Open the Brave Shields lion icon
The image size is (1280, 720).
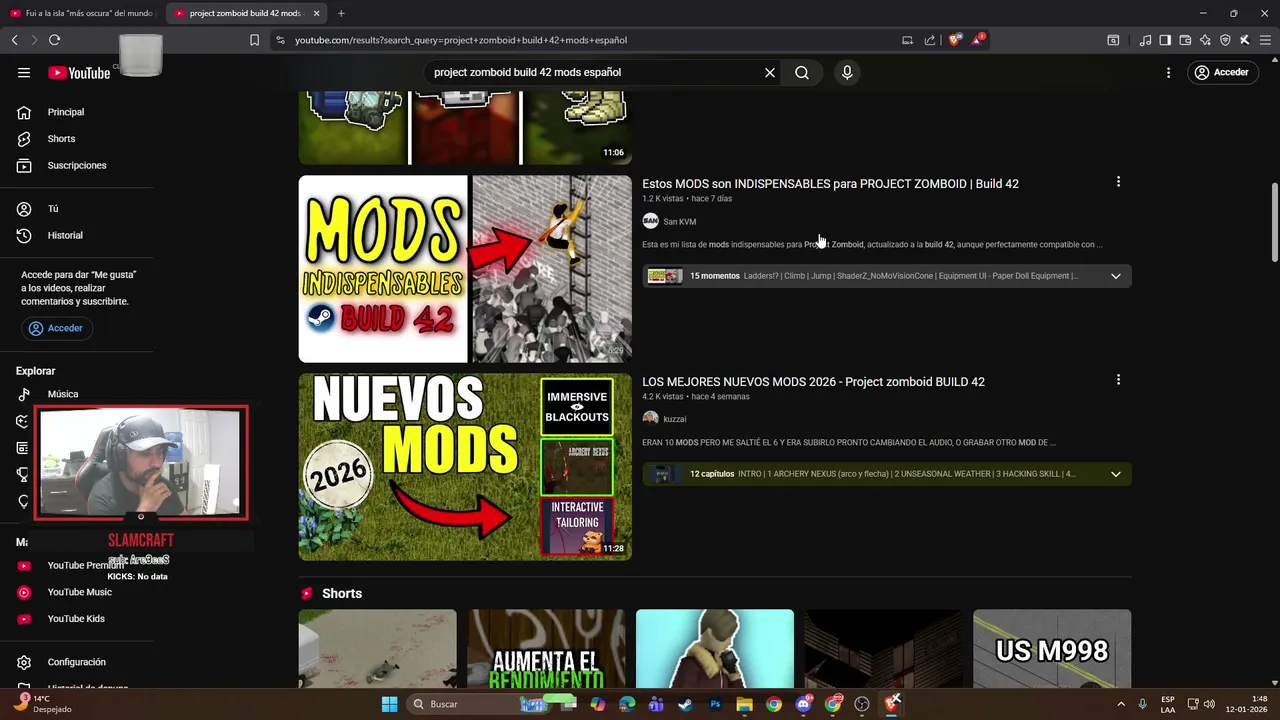tap(954, 40)
